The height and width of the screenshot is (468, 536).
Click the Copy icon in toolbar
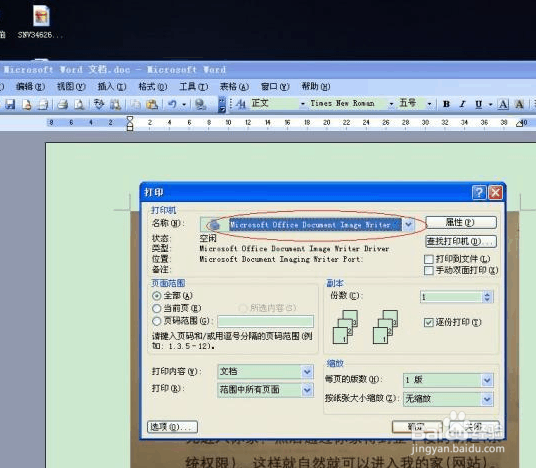(135, 104)
